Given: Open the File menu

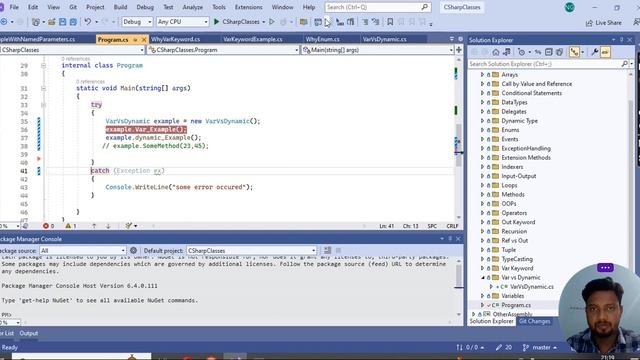Looking at the screenshot, I should 14,7.
